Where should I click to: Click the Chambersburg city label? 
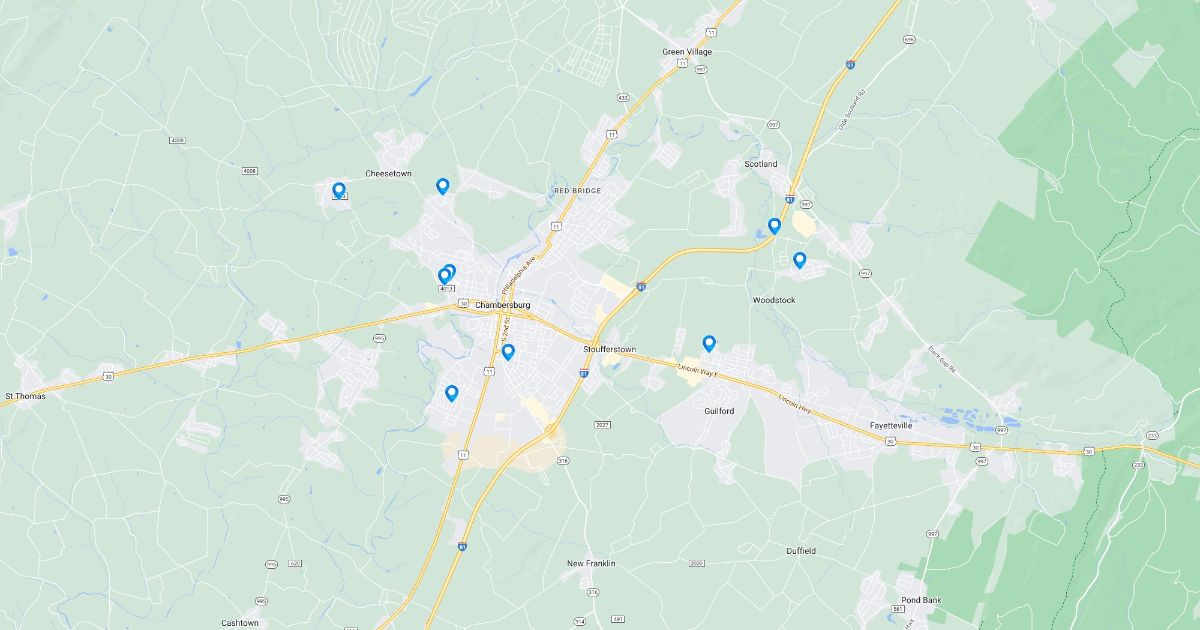pos(503,304)
